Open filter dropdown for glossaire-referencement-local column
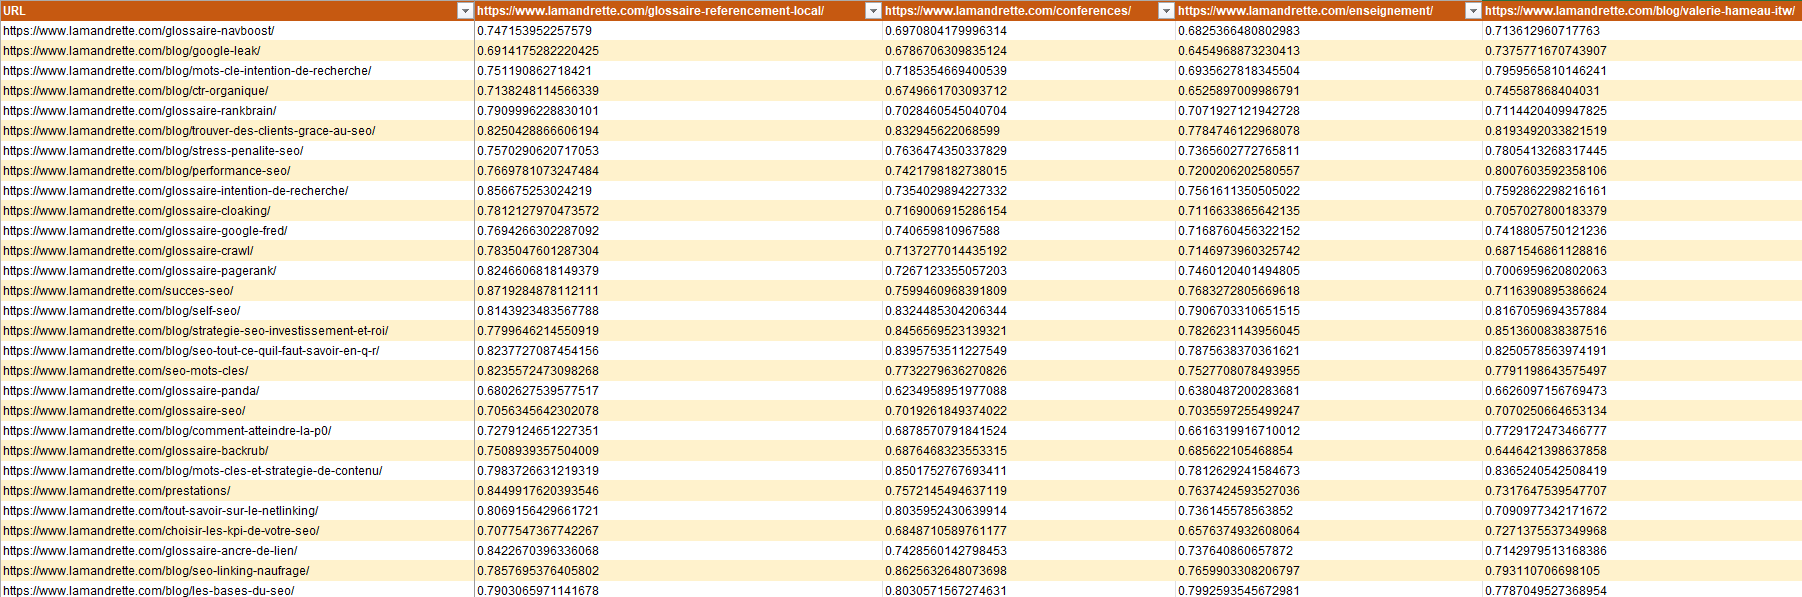The image size is (1802, 597). 872,11
